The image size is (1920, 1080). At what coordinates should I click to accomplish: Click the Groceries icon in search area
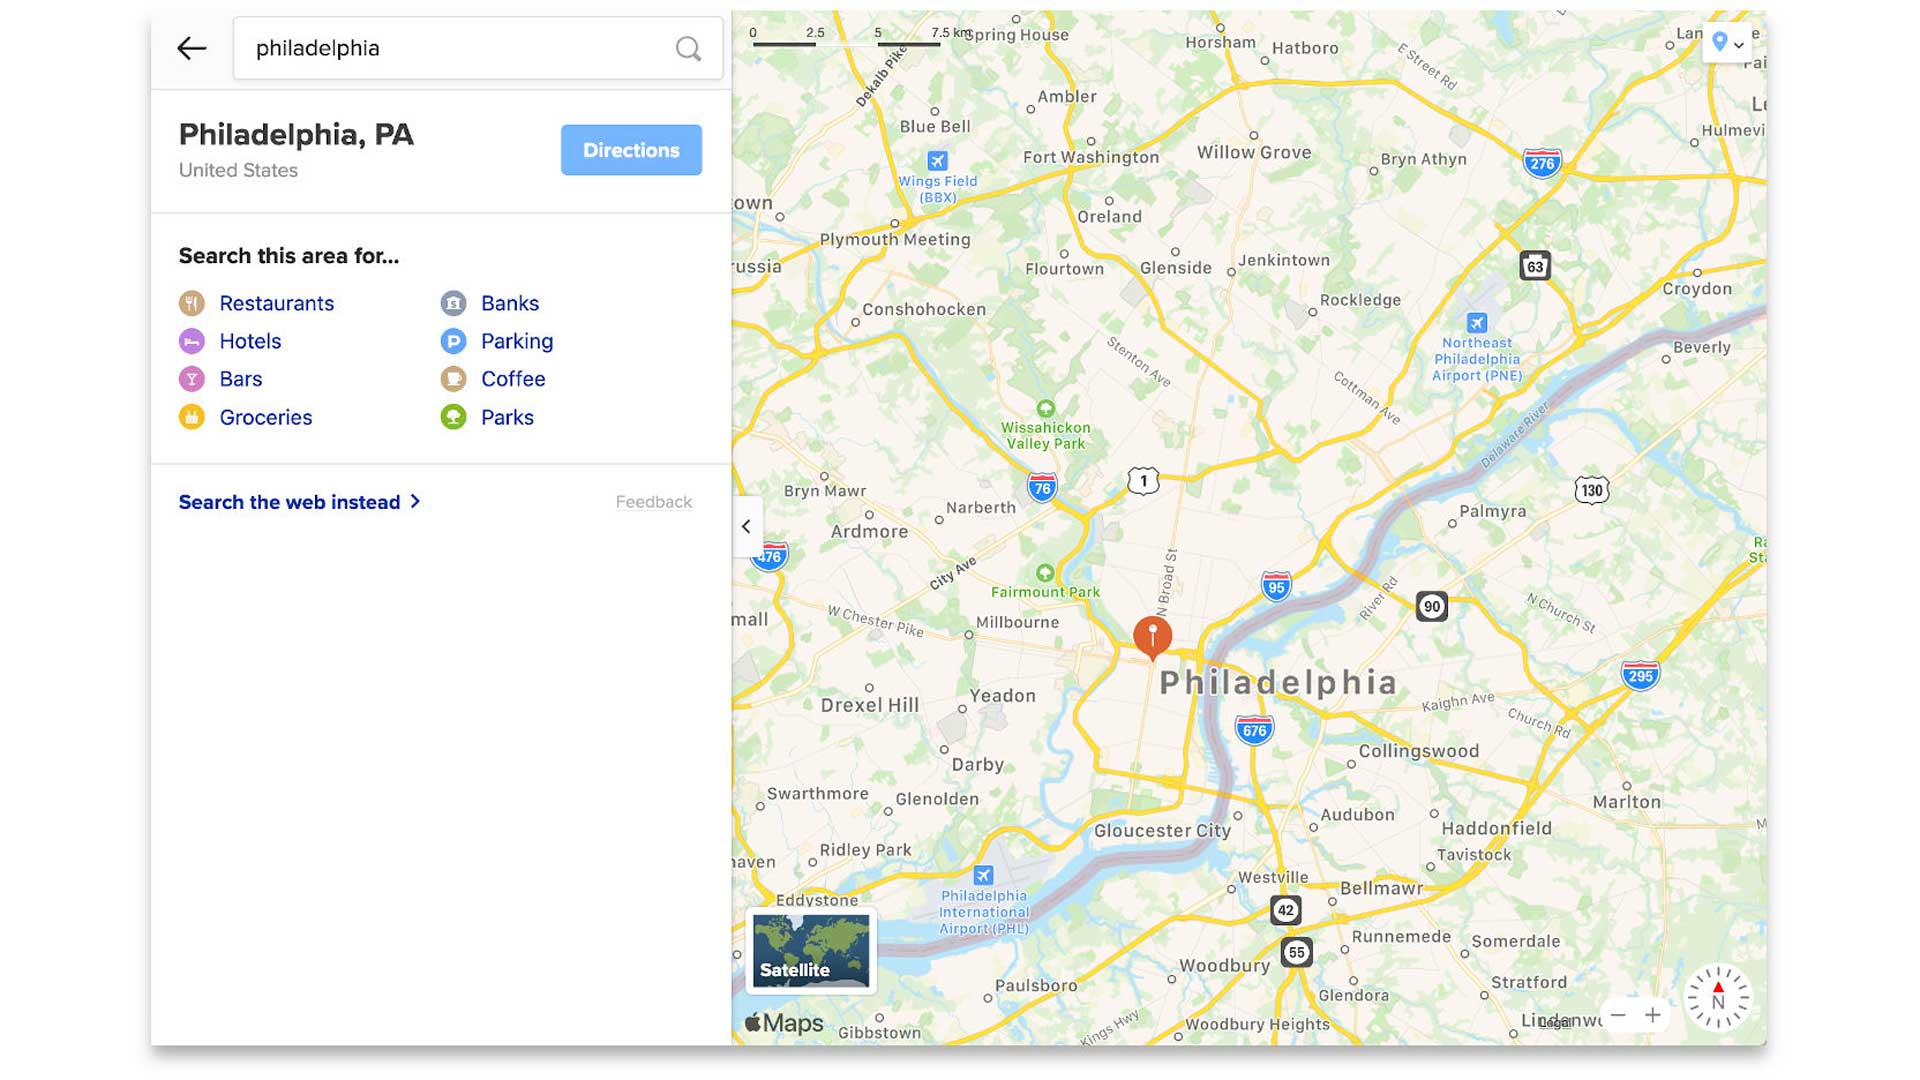tap(193, 417)
